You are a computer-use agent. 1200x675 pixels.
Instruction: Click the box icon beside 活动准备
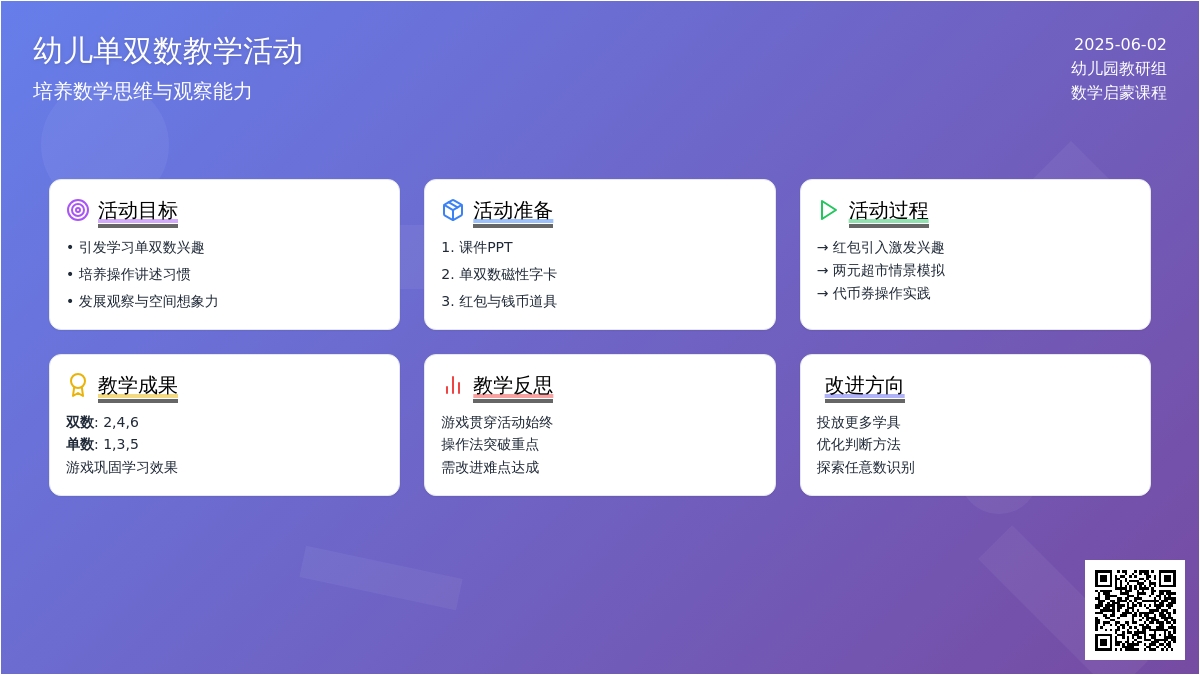click(x=453, y=210)
